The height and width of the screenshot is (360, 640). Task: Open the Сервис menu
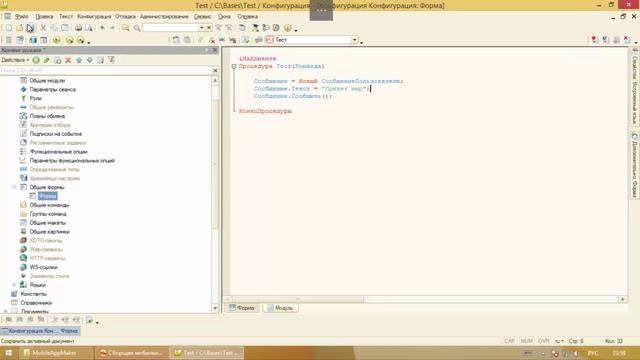pos(202,16)
